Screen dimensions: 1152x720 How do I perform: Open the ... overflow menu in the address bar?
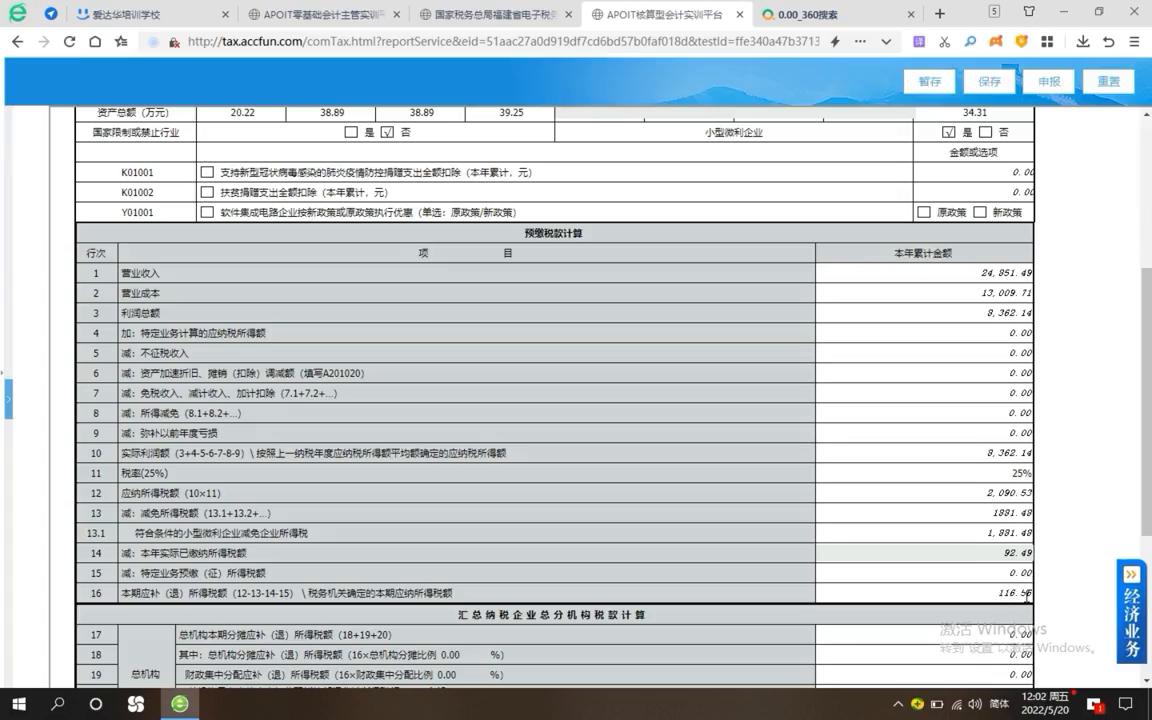(x=858, y=41)
